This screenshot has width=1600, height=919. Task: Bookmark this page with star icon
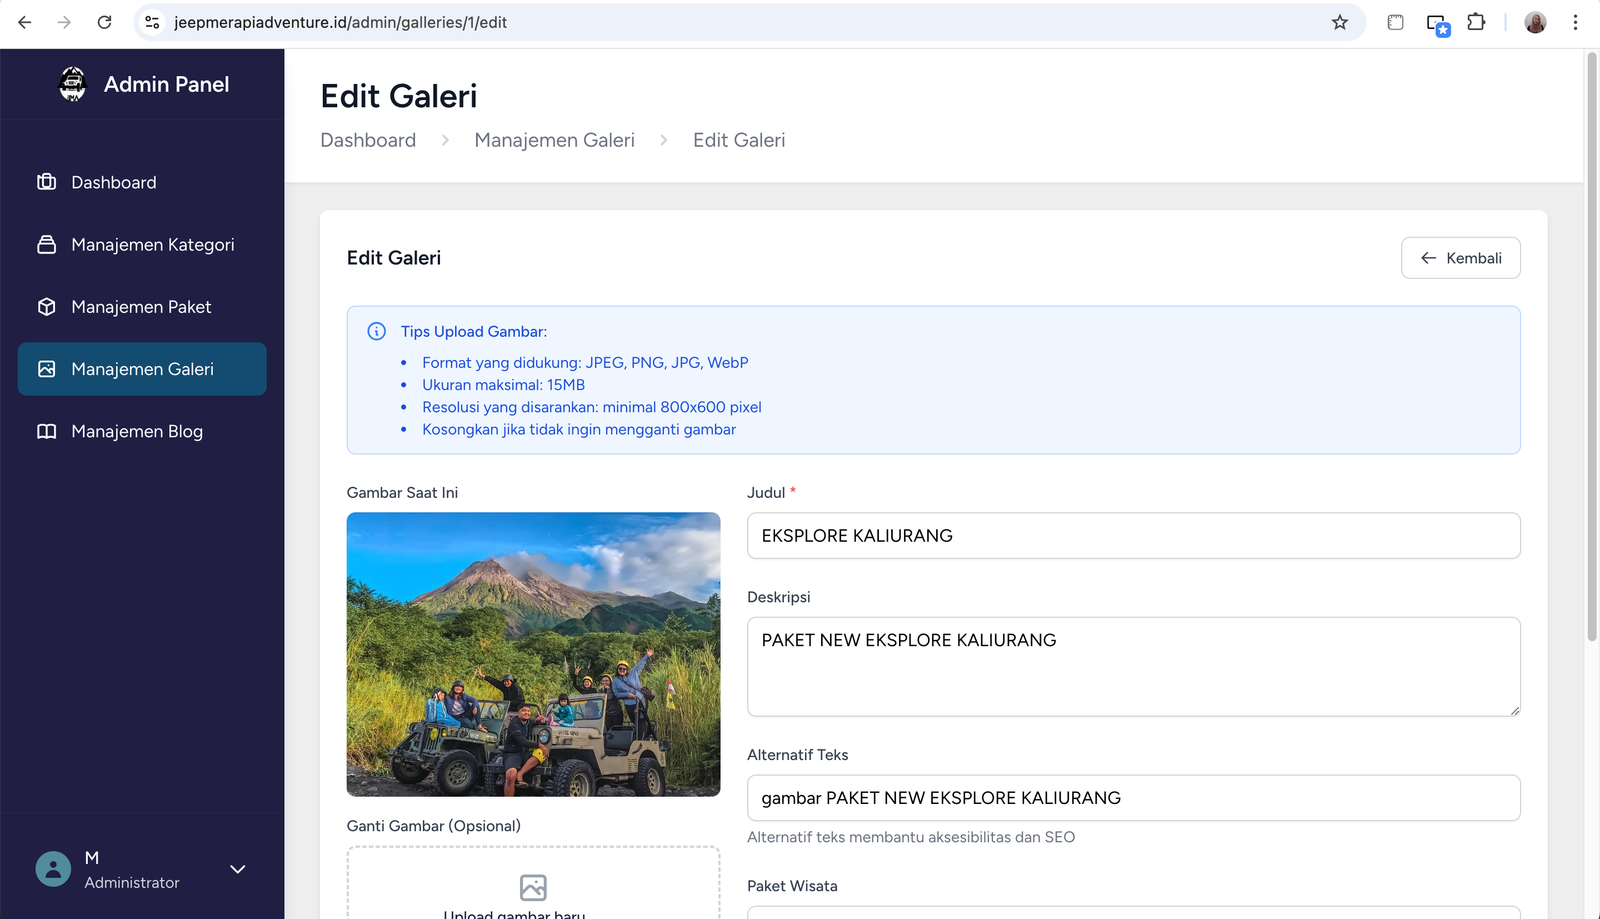pos(1340,22)
